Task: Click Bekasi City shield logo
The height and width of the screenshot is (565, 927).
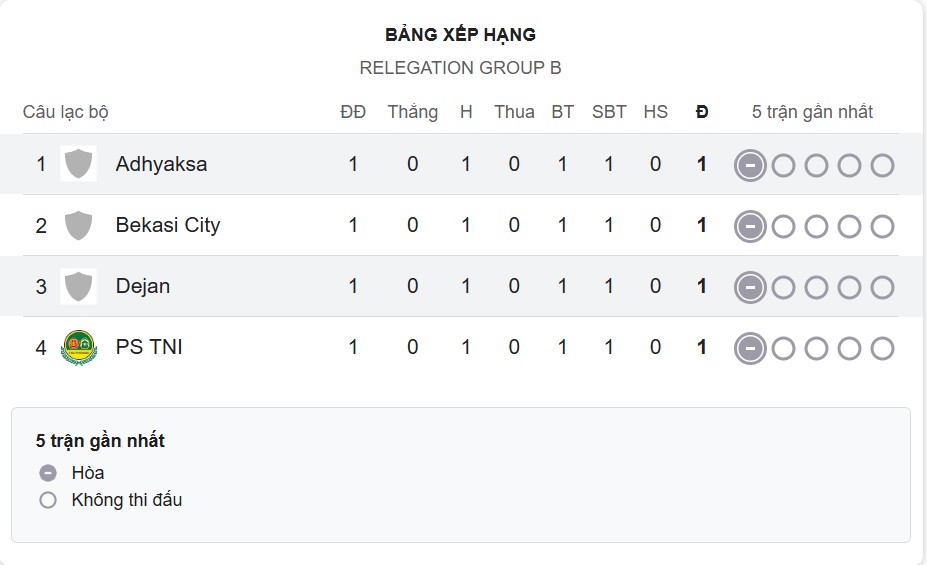Action: [x=78, y=225]
